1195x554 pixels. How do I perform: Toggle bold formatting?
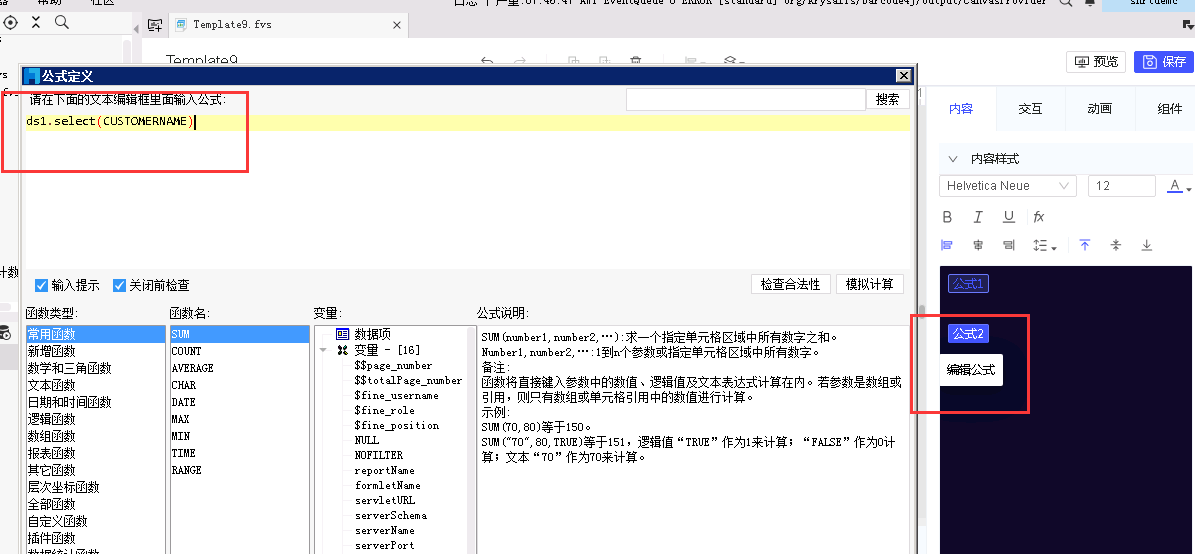point(947,217)
